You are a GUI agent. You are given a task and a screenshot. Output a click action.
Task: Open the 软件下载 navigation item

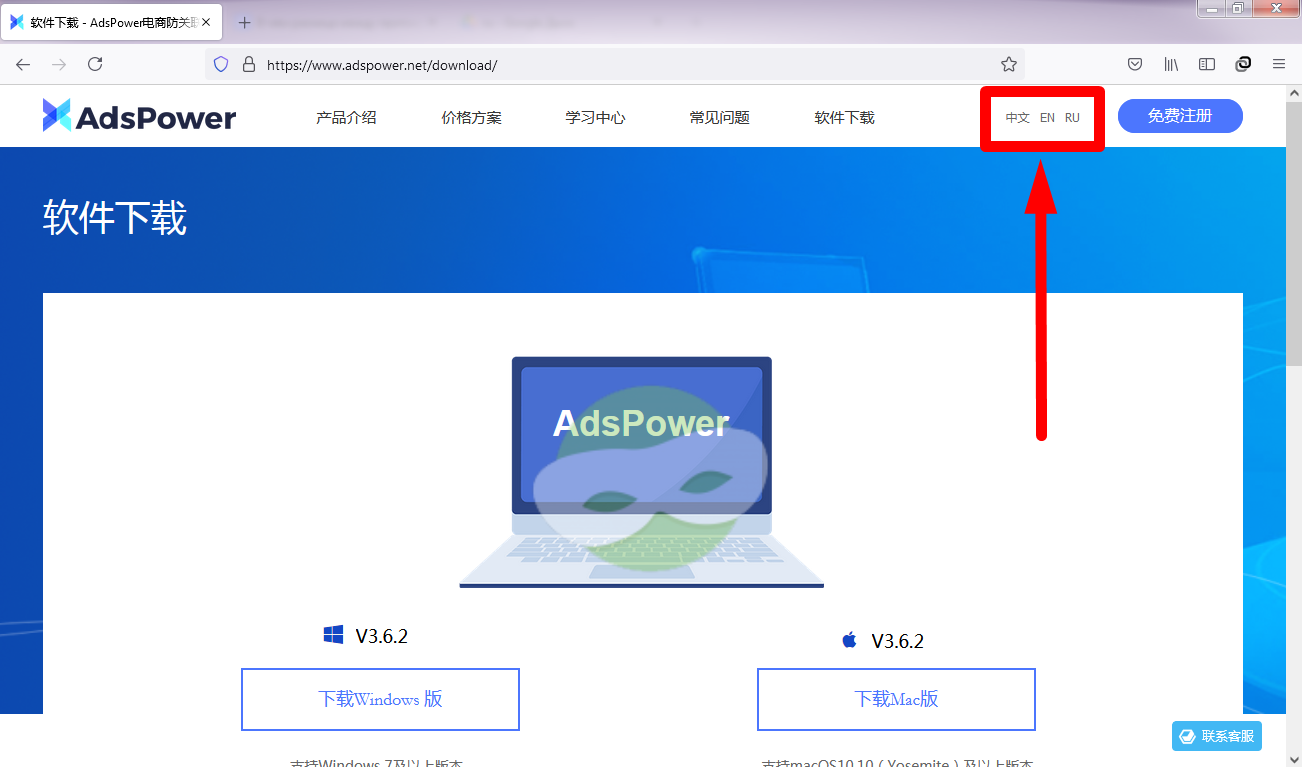click(844, 117)
